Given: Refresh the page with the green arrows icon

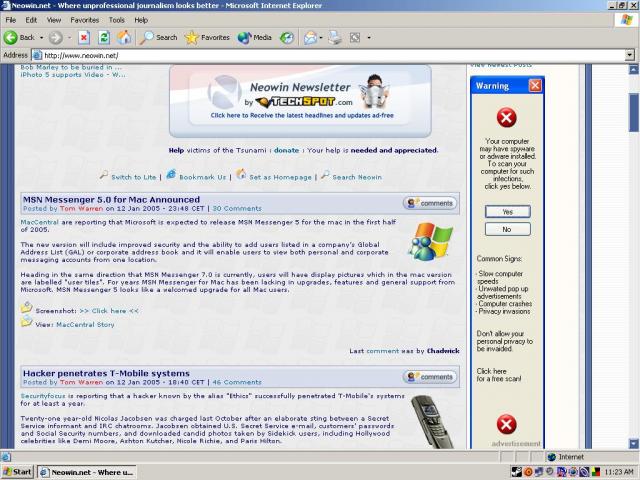Looking at the screenshot, I should (104, 38).
